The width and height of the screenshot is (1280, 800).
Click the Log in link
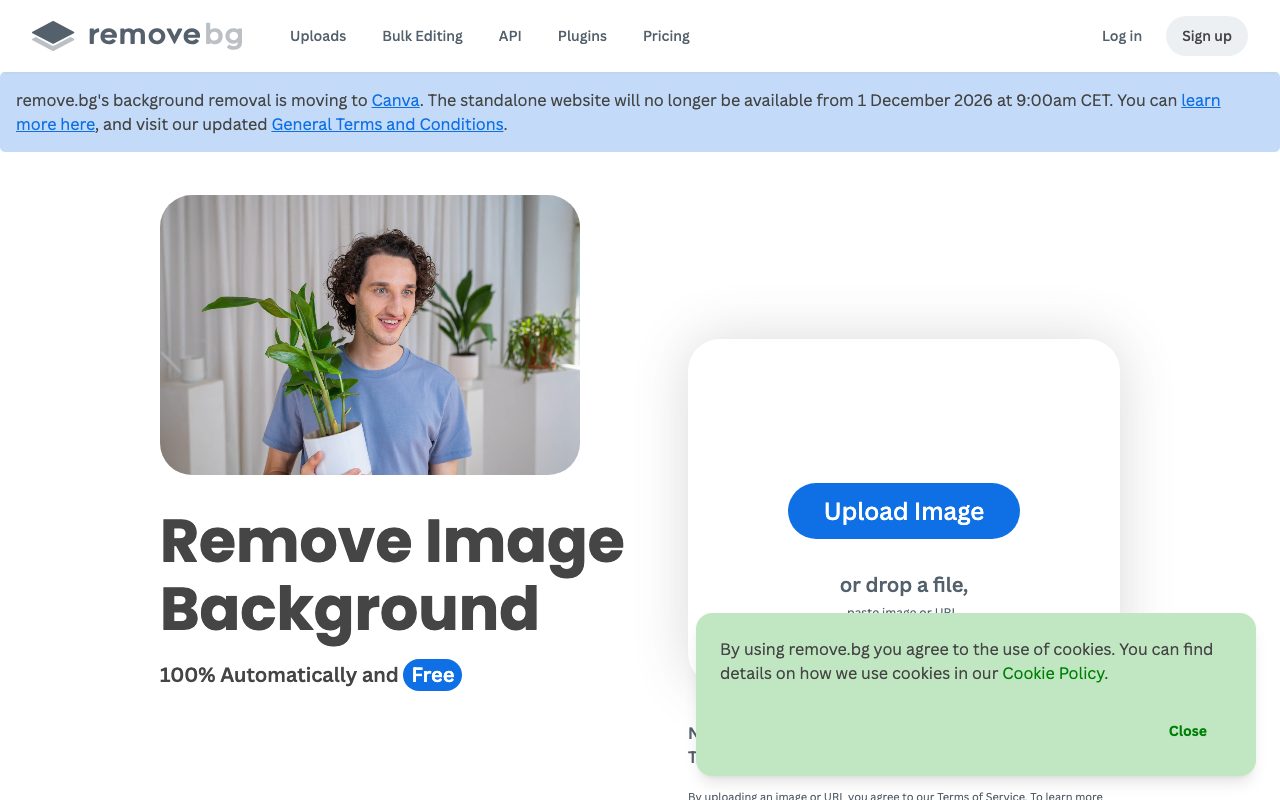click(x=1122, y=36)
